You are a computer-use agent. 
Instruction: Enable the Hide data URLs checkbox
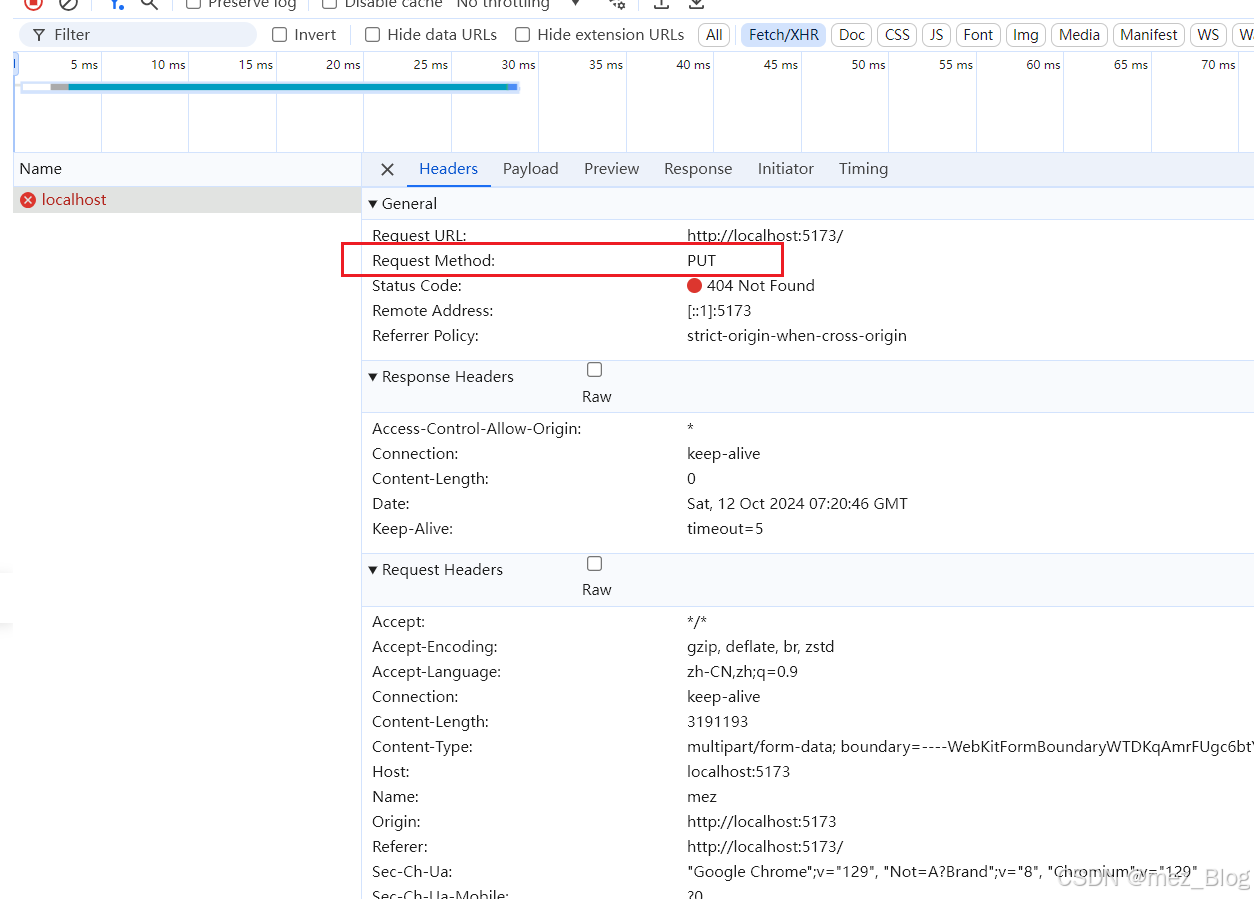[x=372, y=35]
